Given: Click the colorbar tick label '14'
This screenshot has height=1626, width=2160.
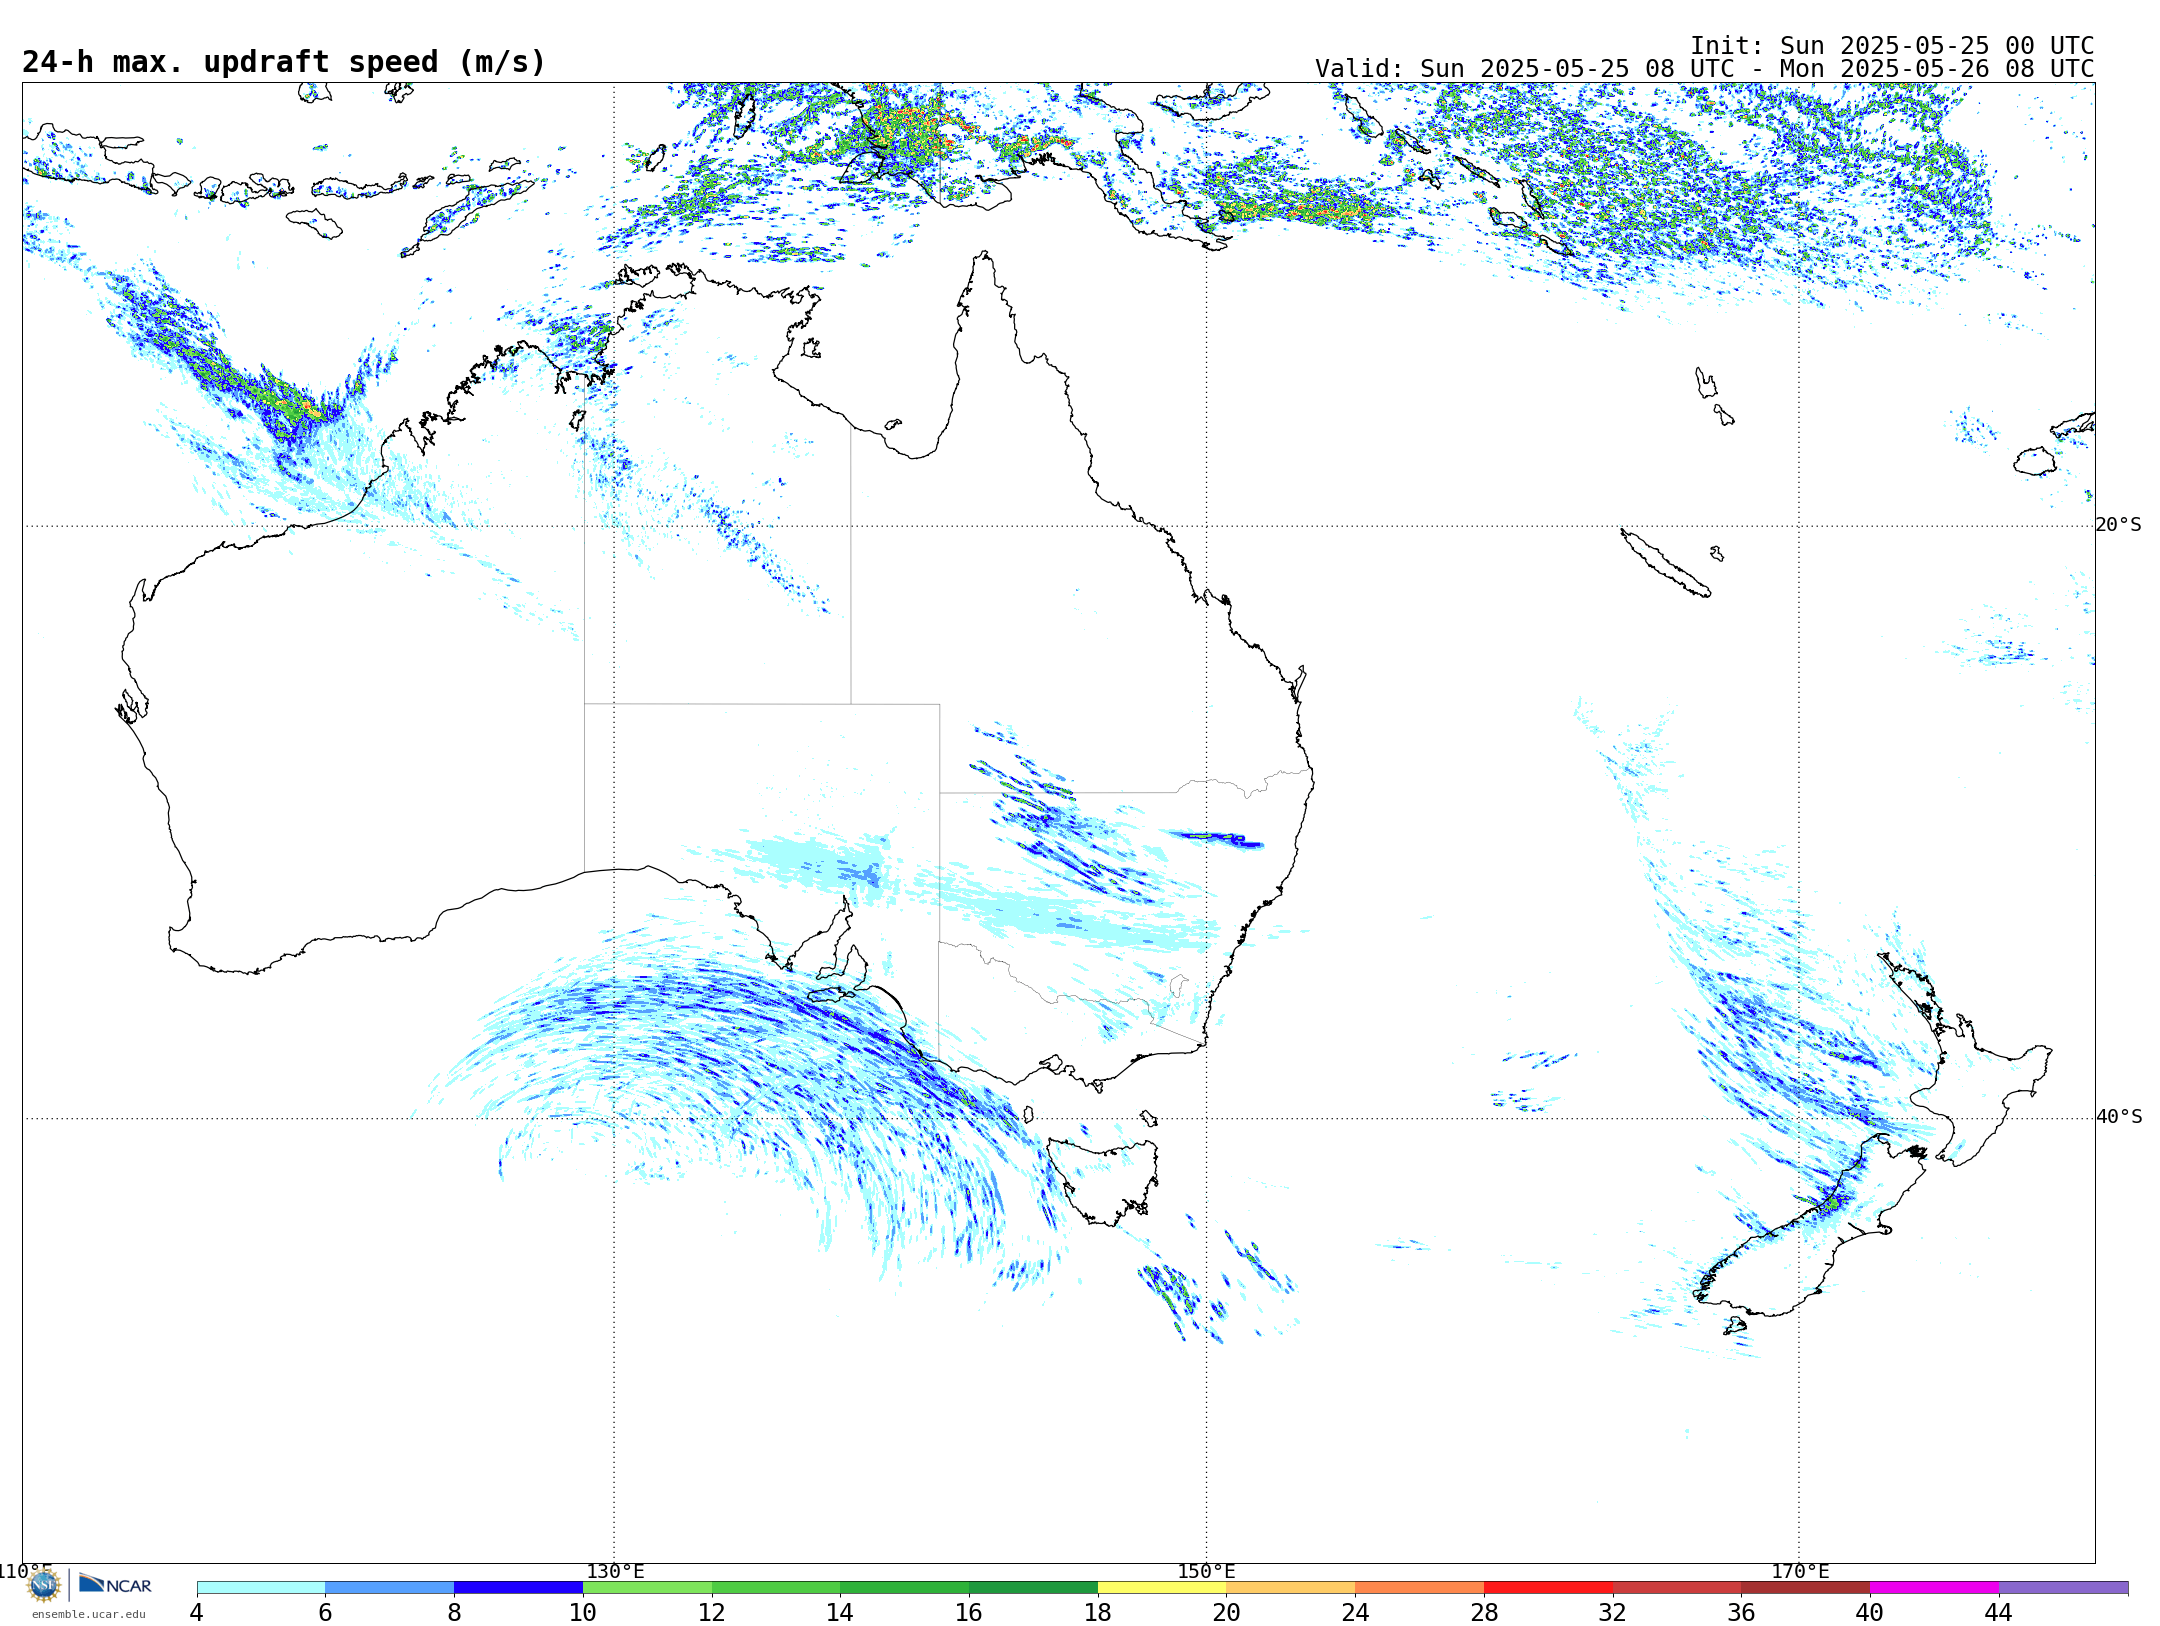Looking at the screenshot, I should pyautogui.click(x=840, y=1613).
